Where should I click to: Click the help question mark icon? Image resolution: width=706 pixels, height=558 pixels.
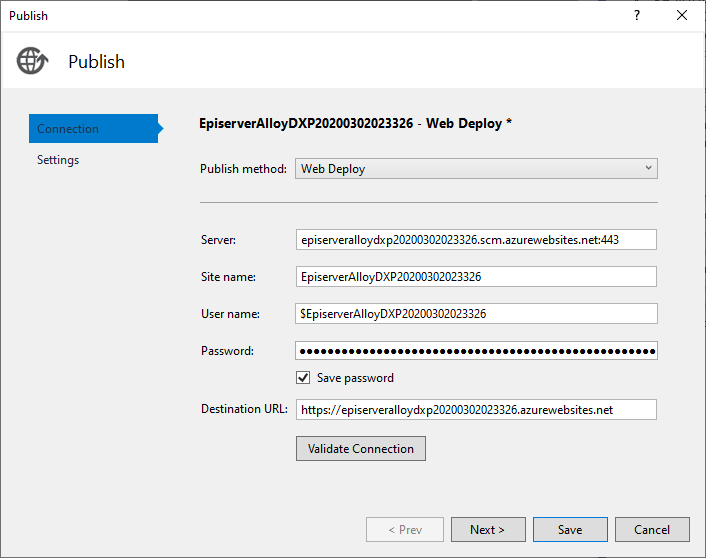pyautogui.click(x=637, y=15)
